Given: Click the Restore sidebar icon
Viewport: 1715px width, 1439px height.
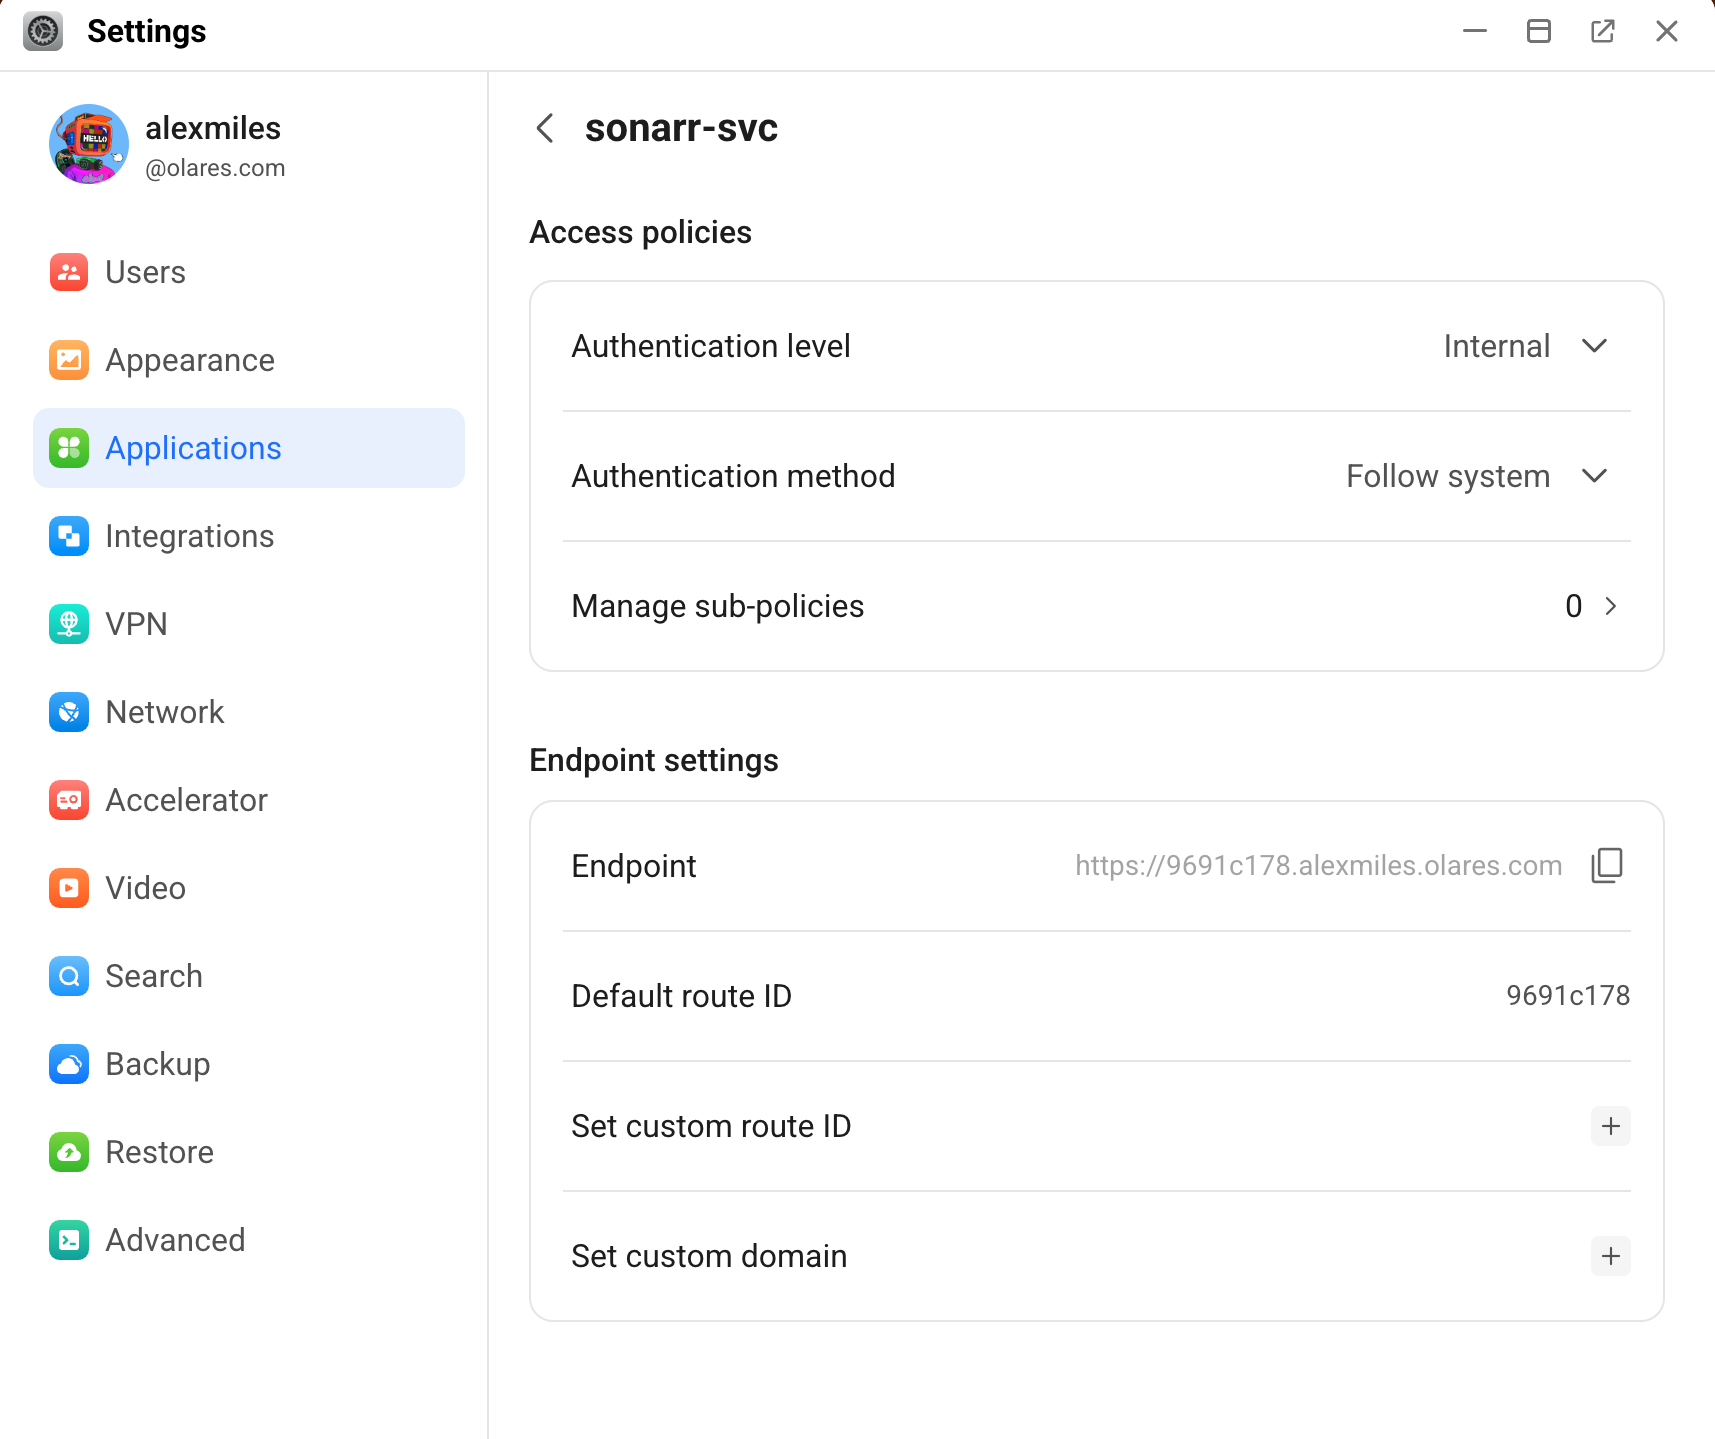Looking at the screenshot, I should point(69,1152).
